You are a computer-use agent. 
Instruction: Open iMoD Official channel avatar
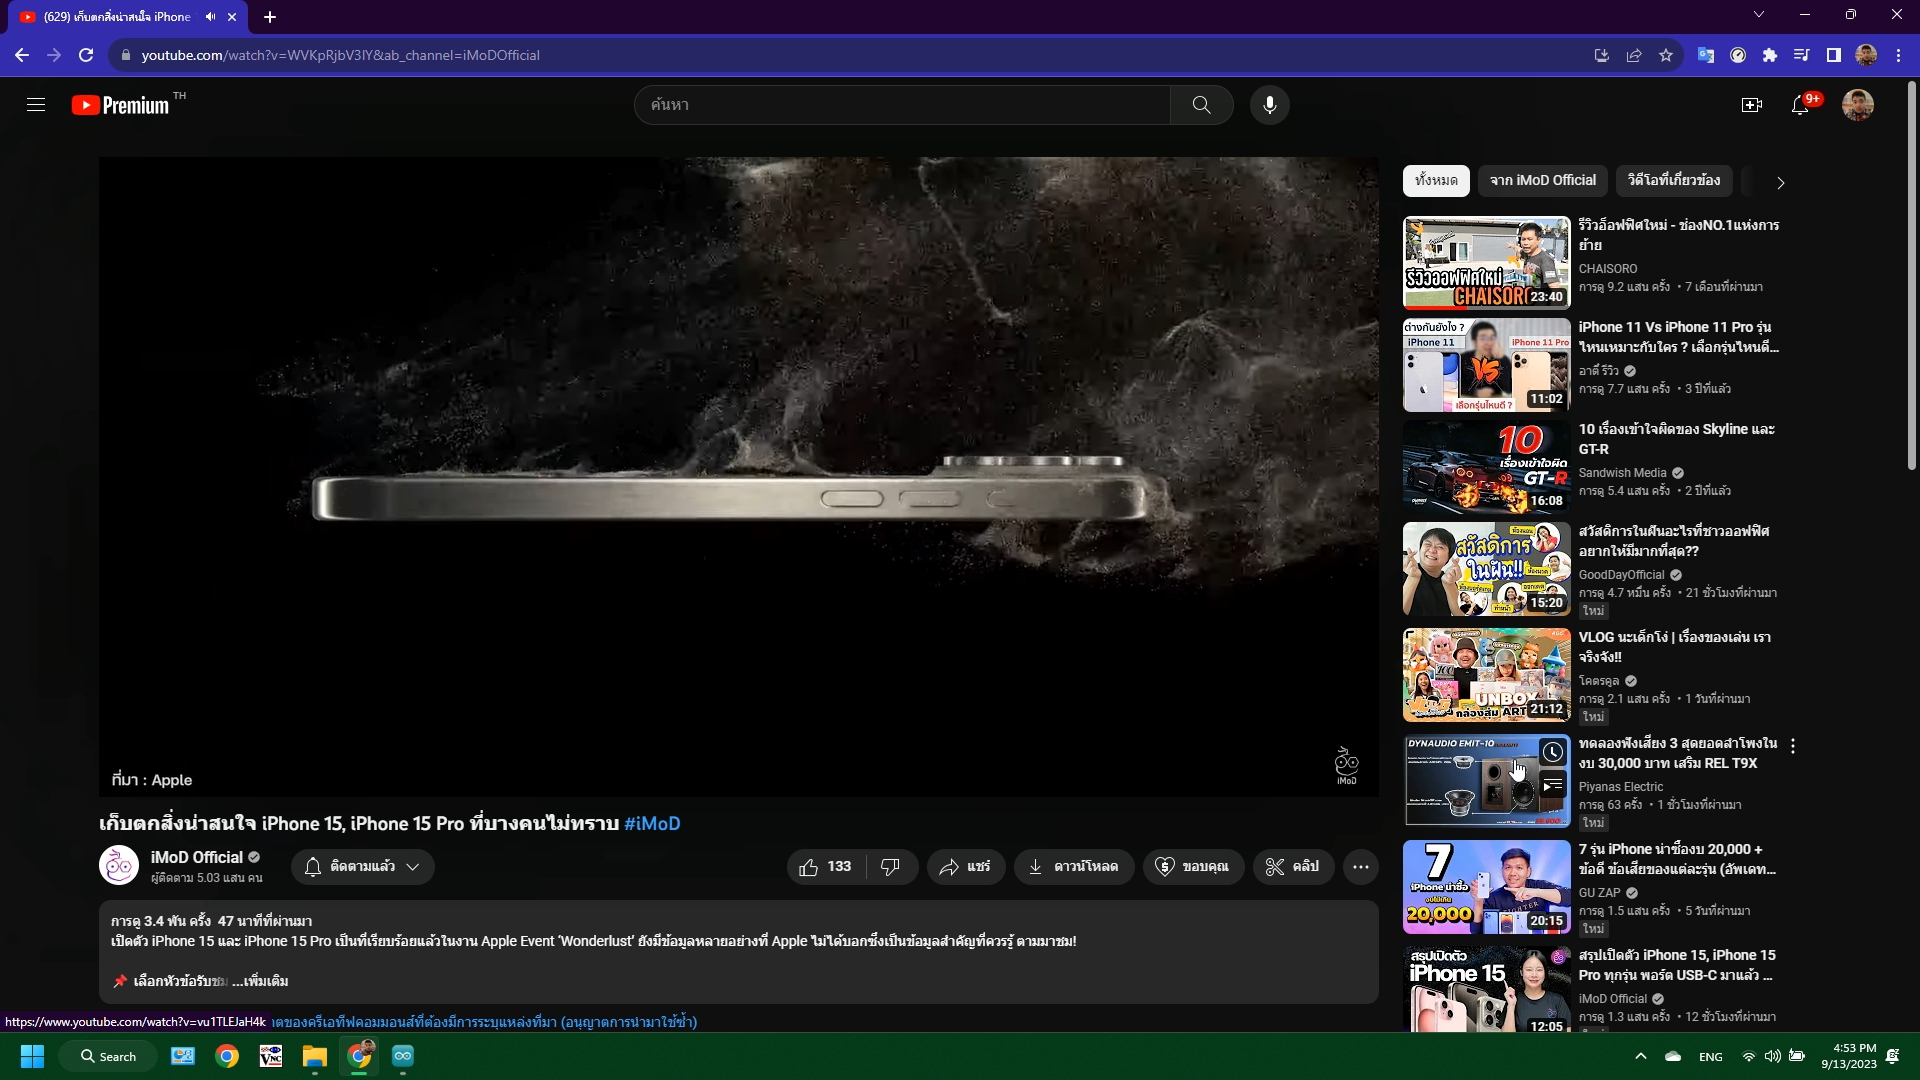pos(119,866)
